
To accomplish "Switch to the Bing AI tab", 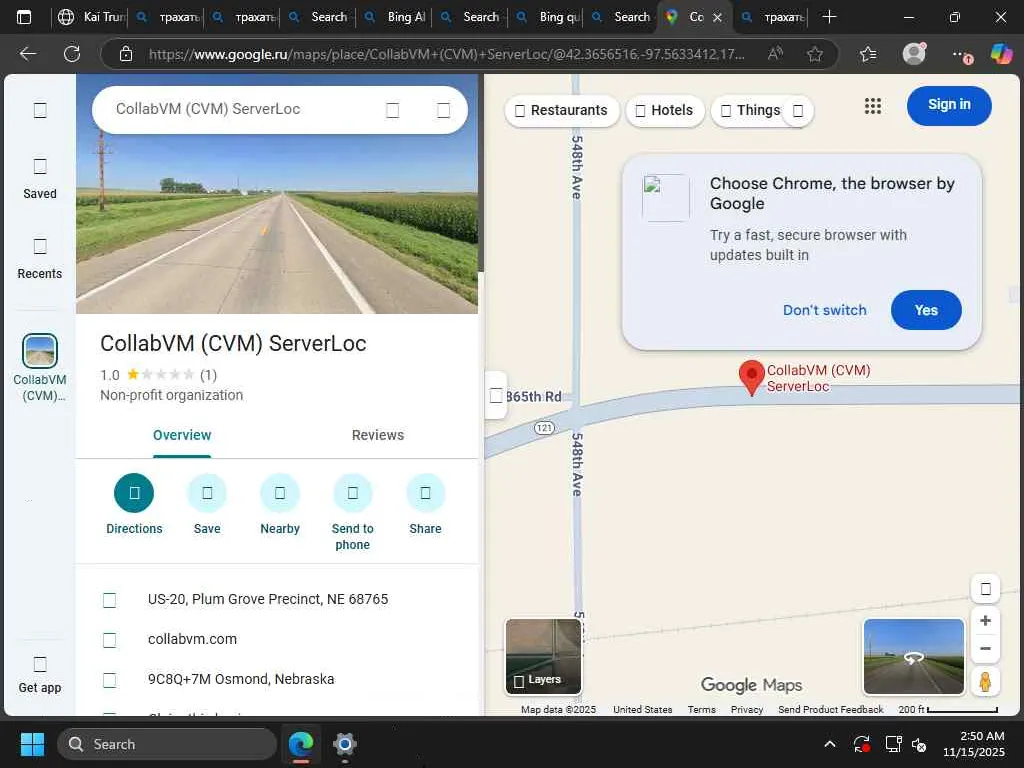I will click(396, 17).
